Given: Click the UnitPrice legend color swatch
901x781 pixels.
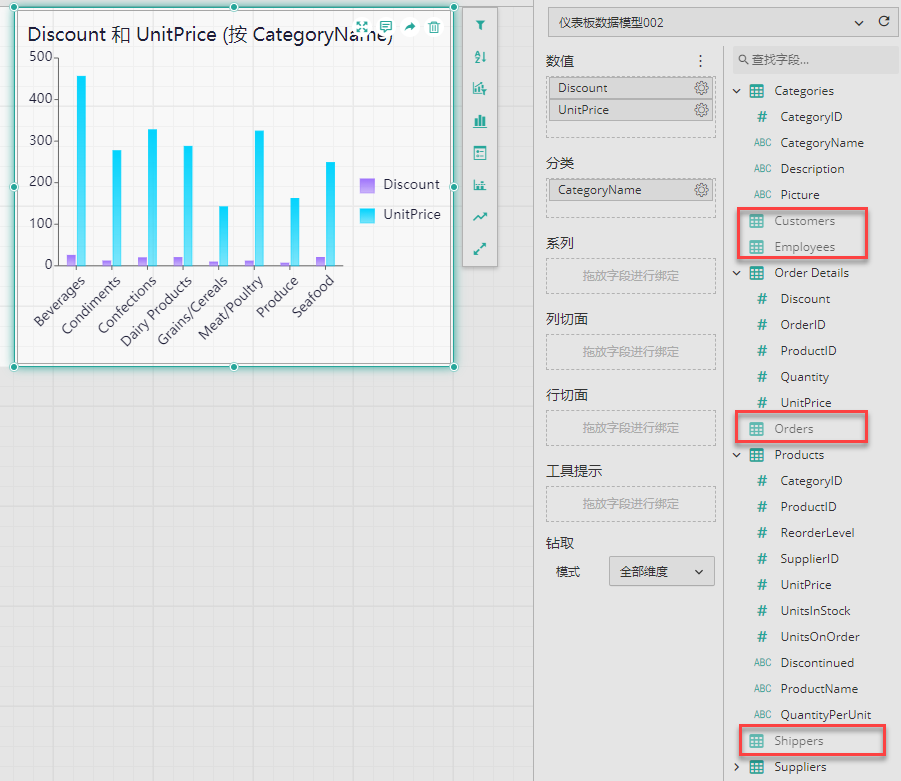Looking at the screenshot, I should pyautogui.click(x=367, y=215).
